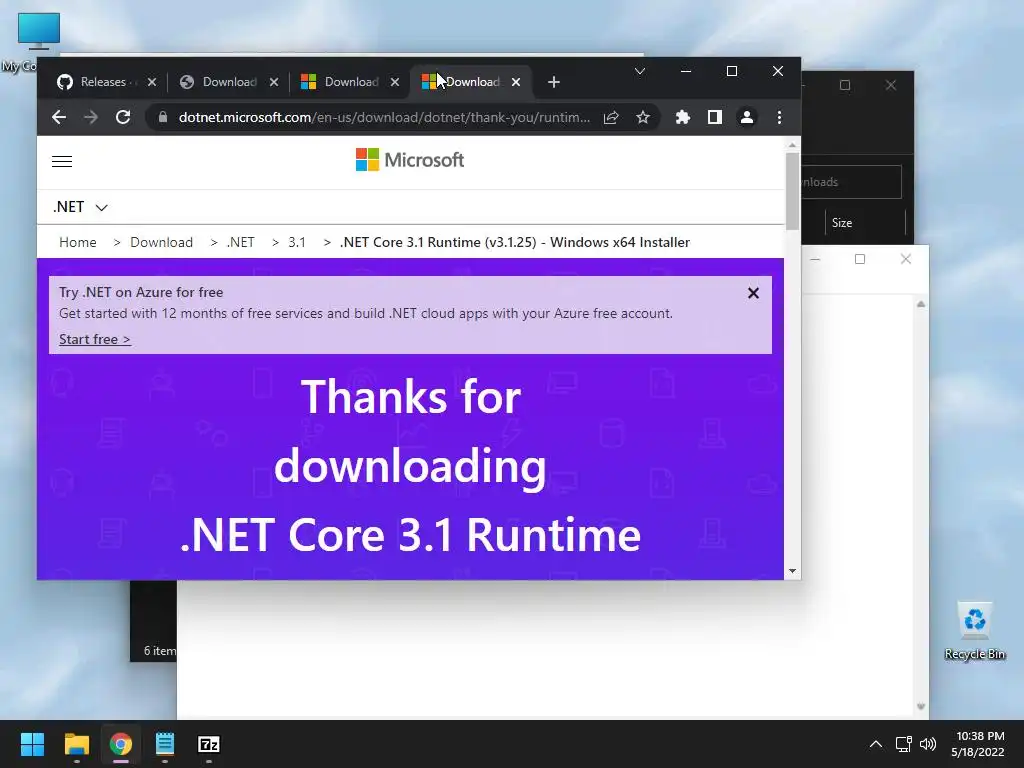Open the volume tray icon
Viewport: 1024px width, 768px height.
[927, 744]
